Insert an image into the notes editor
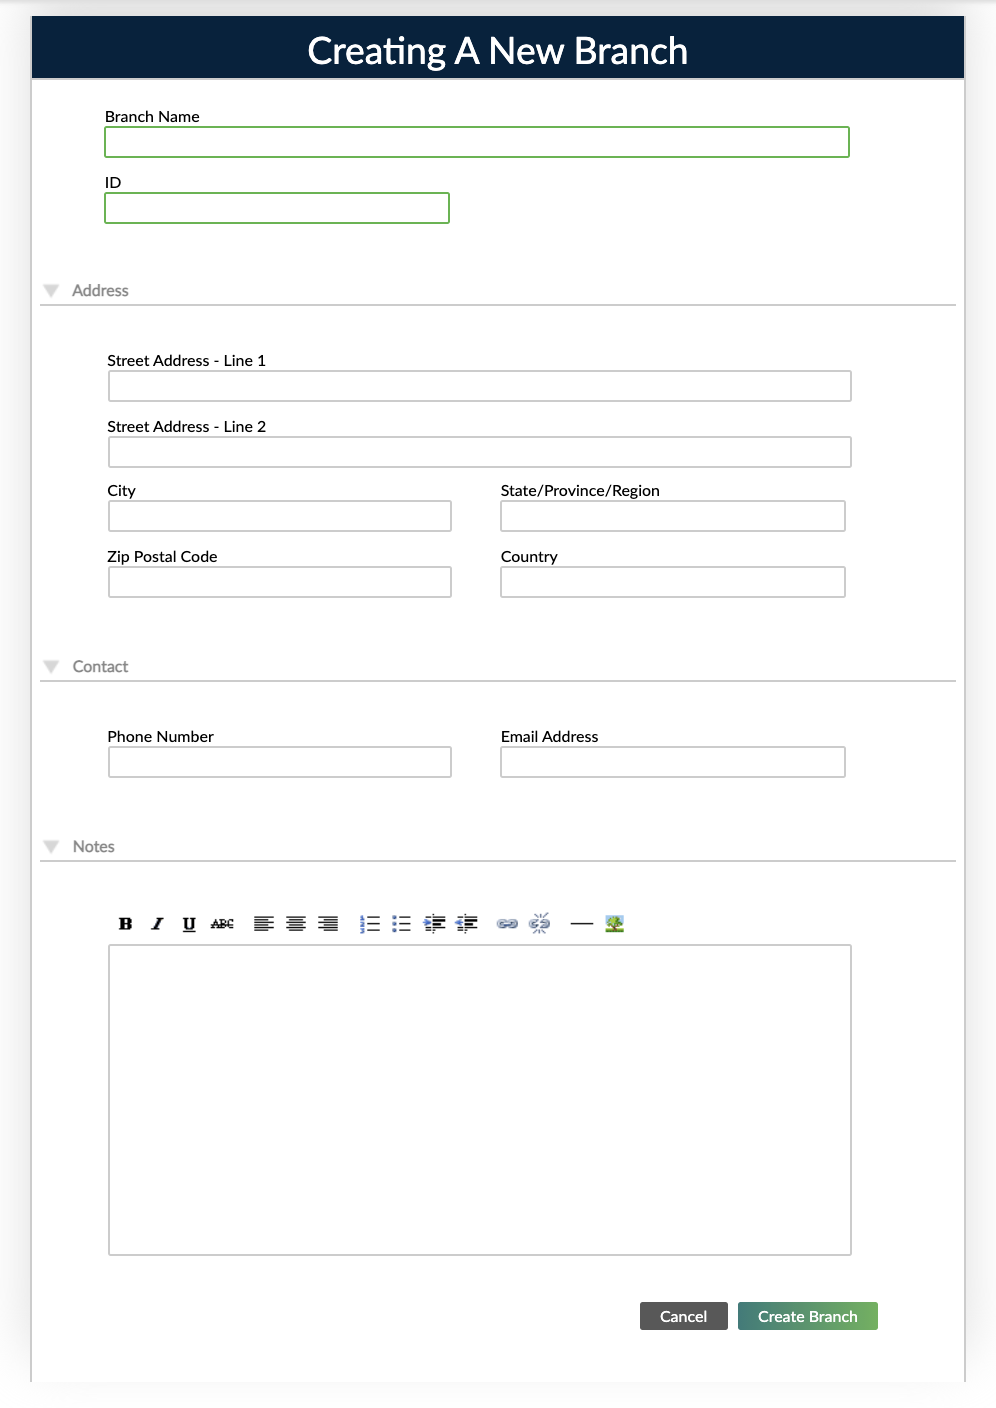The height and width of the screenshot is (1408, 996). click(614, 923)
